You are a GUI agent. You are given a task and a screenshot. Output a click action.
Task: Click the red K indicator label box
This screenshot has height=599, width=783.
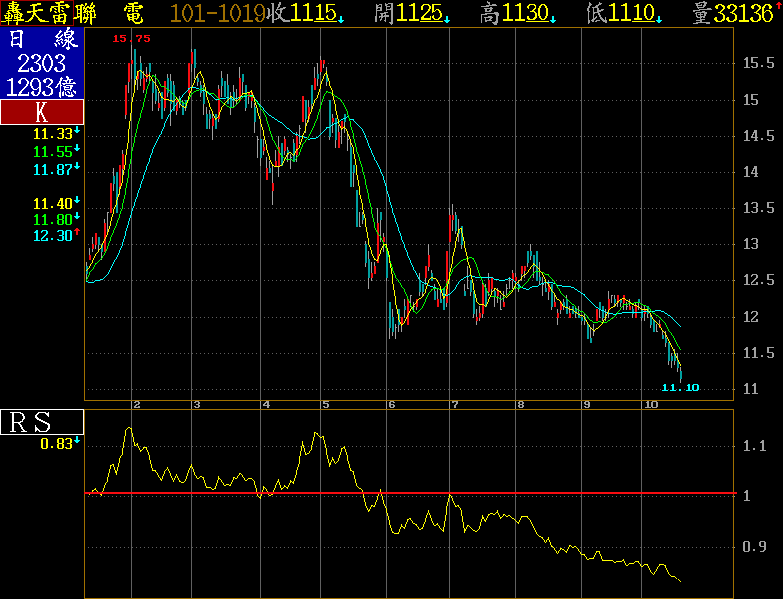click(42, 113)
